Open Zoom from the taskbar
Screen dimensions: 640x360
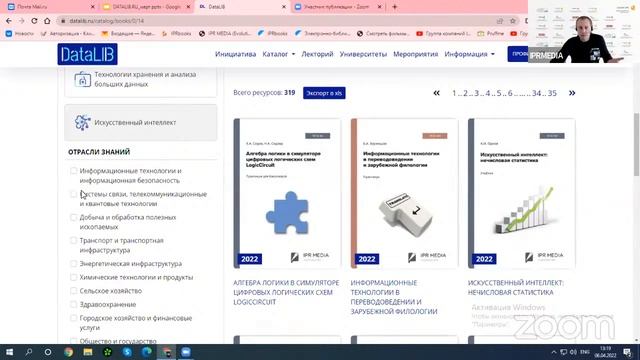(186, 352)
